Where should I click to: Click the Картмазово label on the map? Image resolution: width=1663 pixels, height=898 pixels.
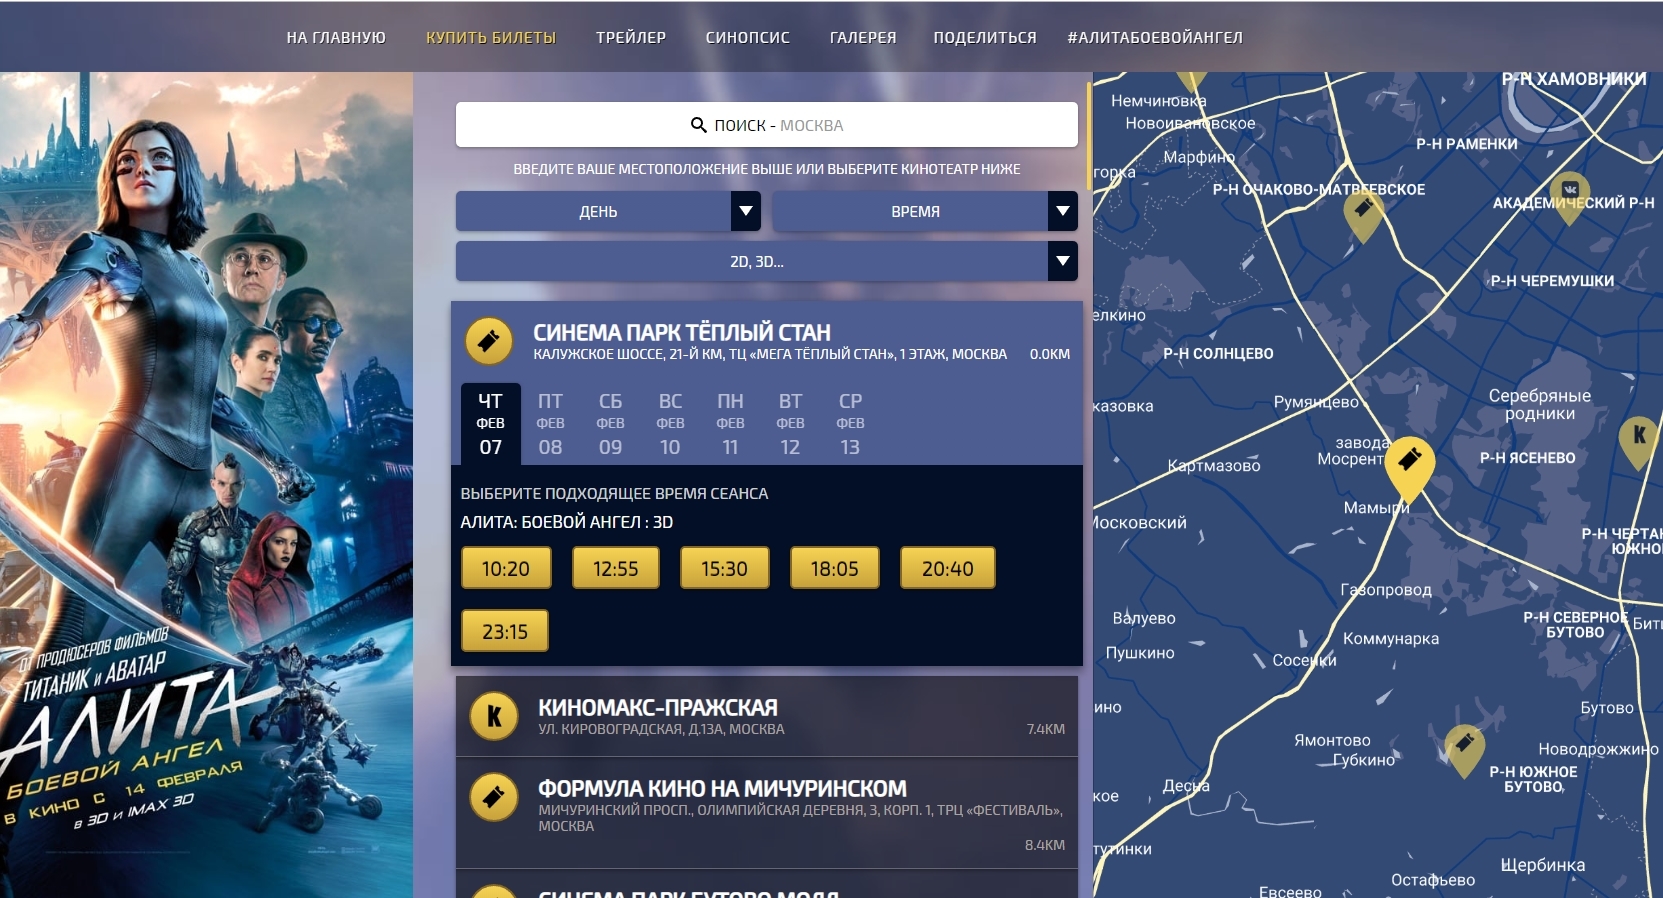pyautogui.click(x=1214, y=466)
